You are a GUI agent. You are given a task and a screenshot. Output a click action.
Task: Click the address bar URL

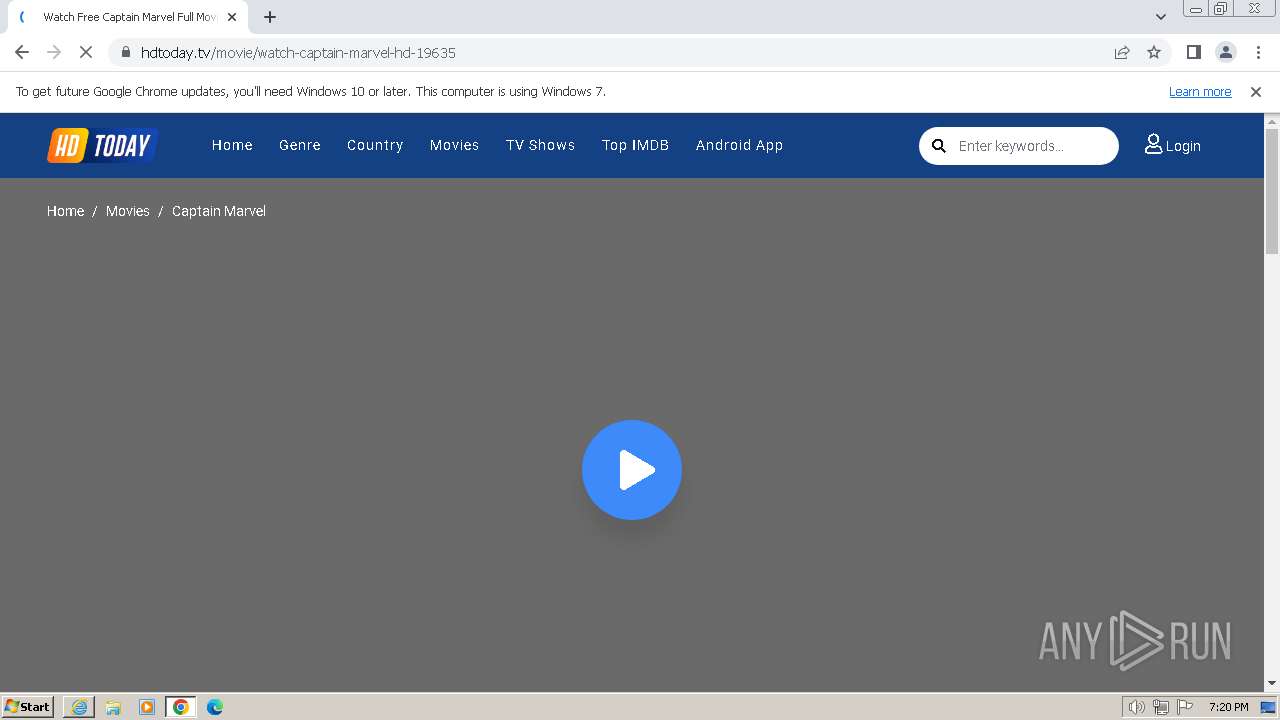coord(298,52)
